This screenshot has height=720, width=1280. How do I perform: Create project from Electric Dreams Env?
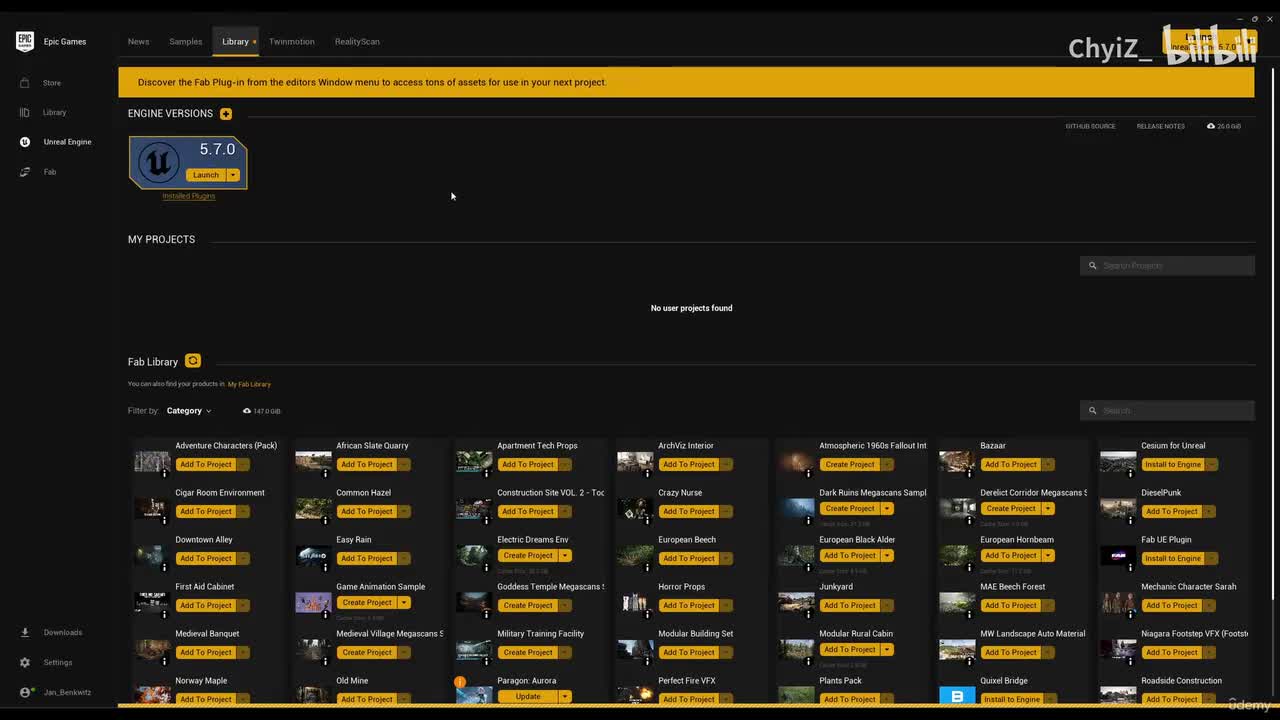[x=528, y=556]
